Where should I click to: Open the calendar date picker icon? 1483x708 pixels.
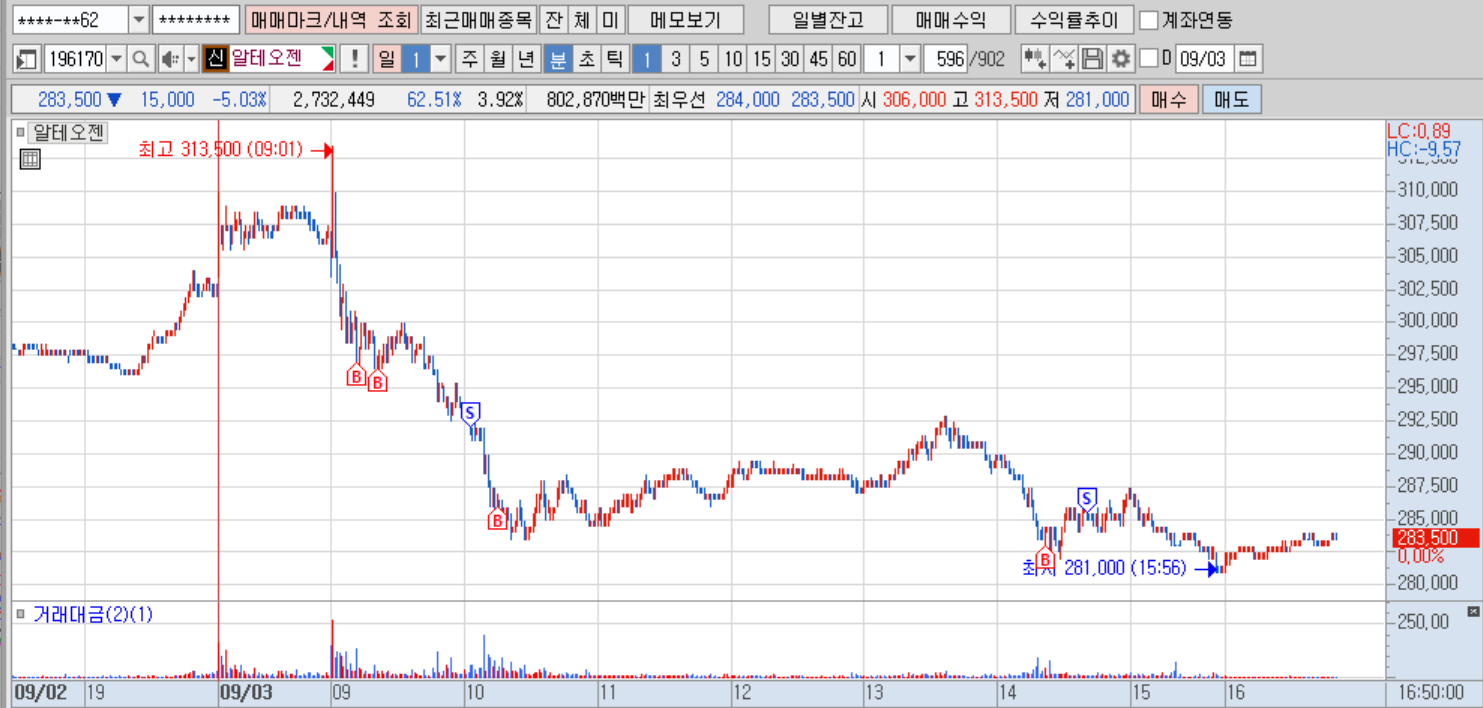pyautogui.click(x=1247, y=59)
